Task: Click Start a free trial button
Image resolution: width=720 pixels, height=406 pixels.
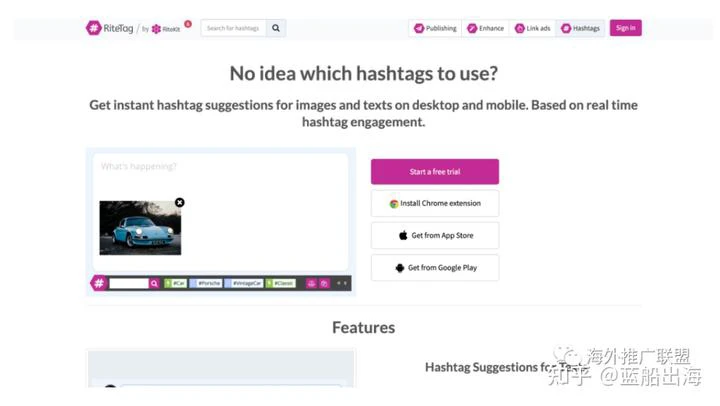Action: [x=435, y=172]
